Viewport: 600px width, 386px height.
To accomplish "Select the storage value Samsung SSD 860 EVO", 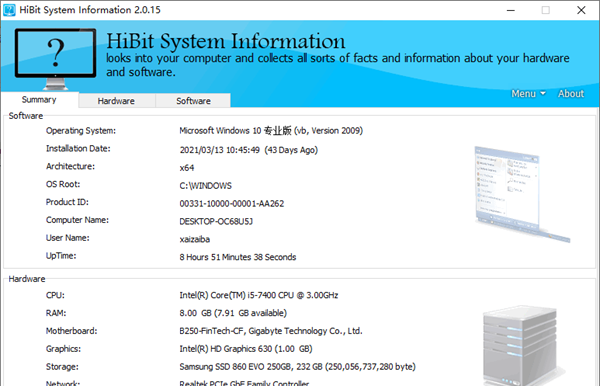I will [297, 367].
